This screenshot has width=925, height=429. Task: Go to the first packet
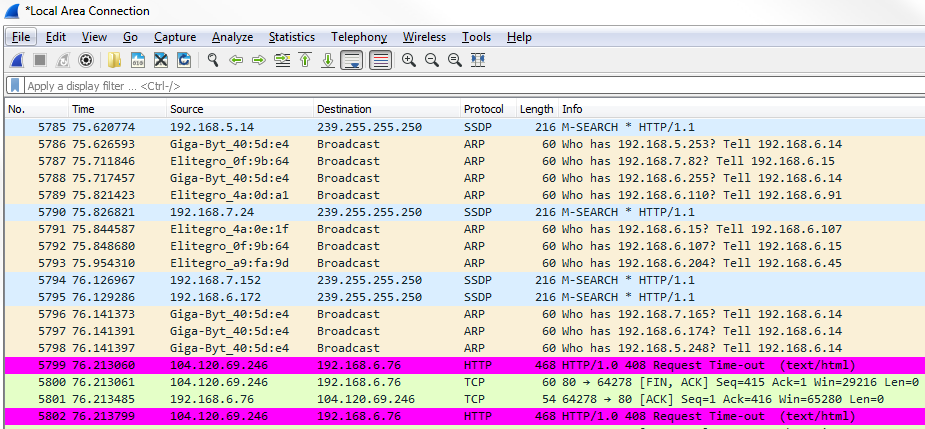coord(304,60)
